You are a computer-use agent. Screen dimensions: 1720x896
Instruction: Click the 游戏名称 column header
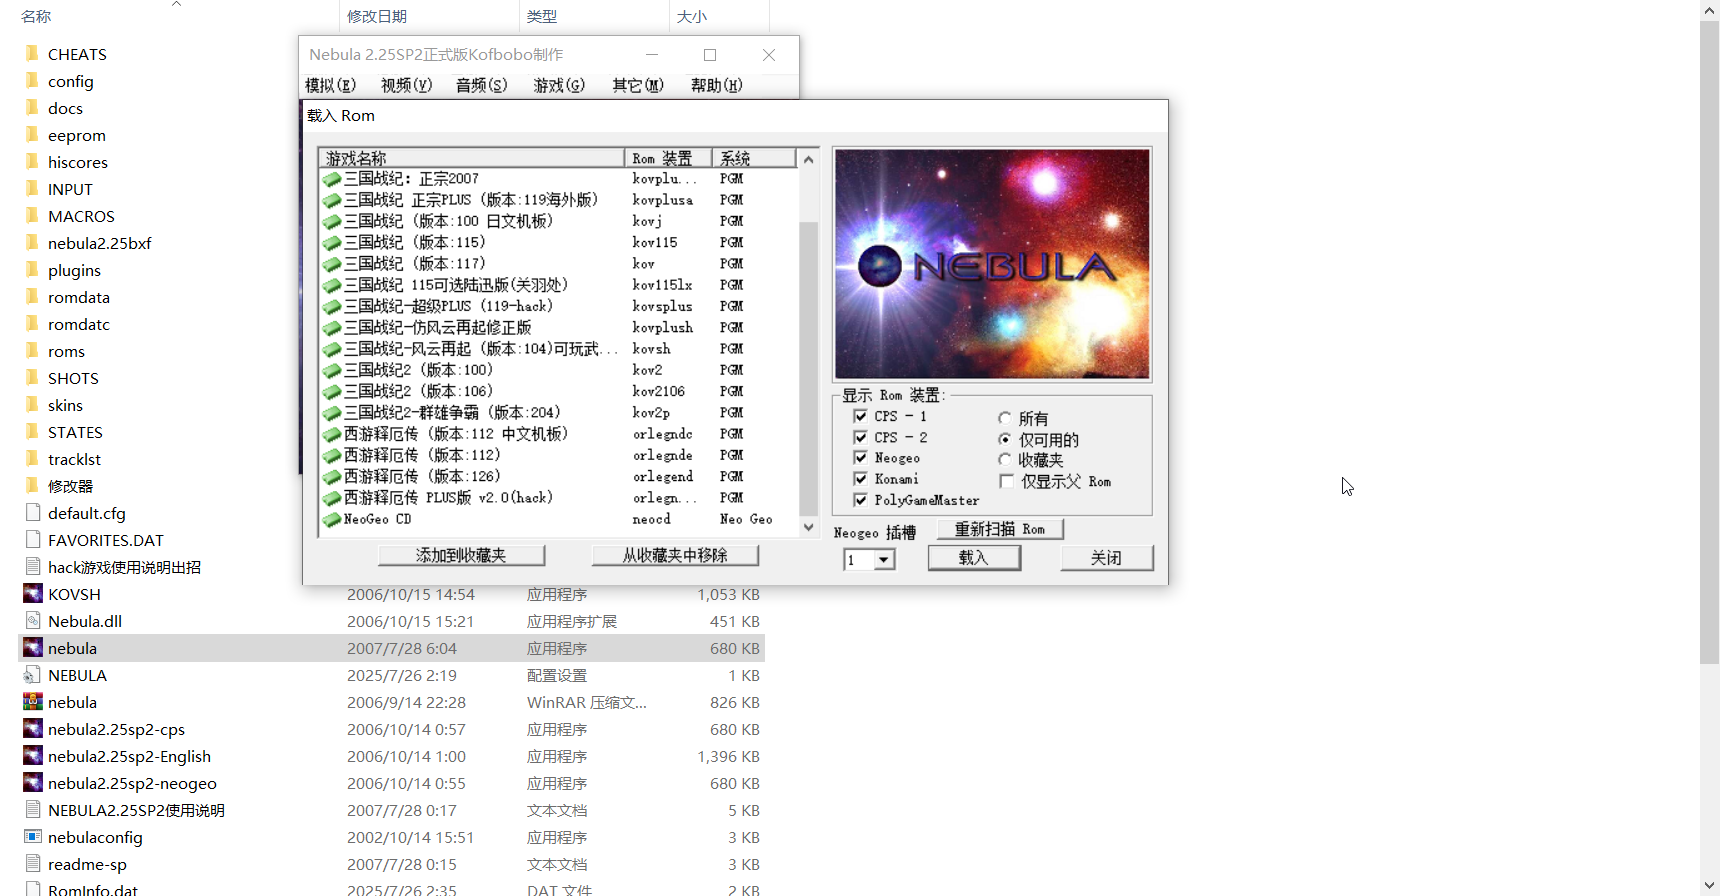472,158
